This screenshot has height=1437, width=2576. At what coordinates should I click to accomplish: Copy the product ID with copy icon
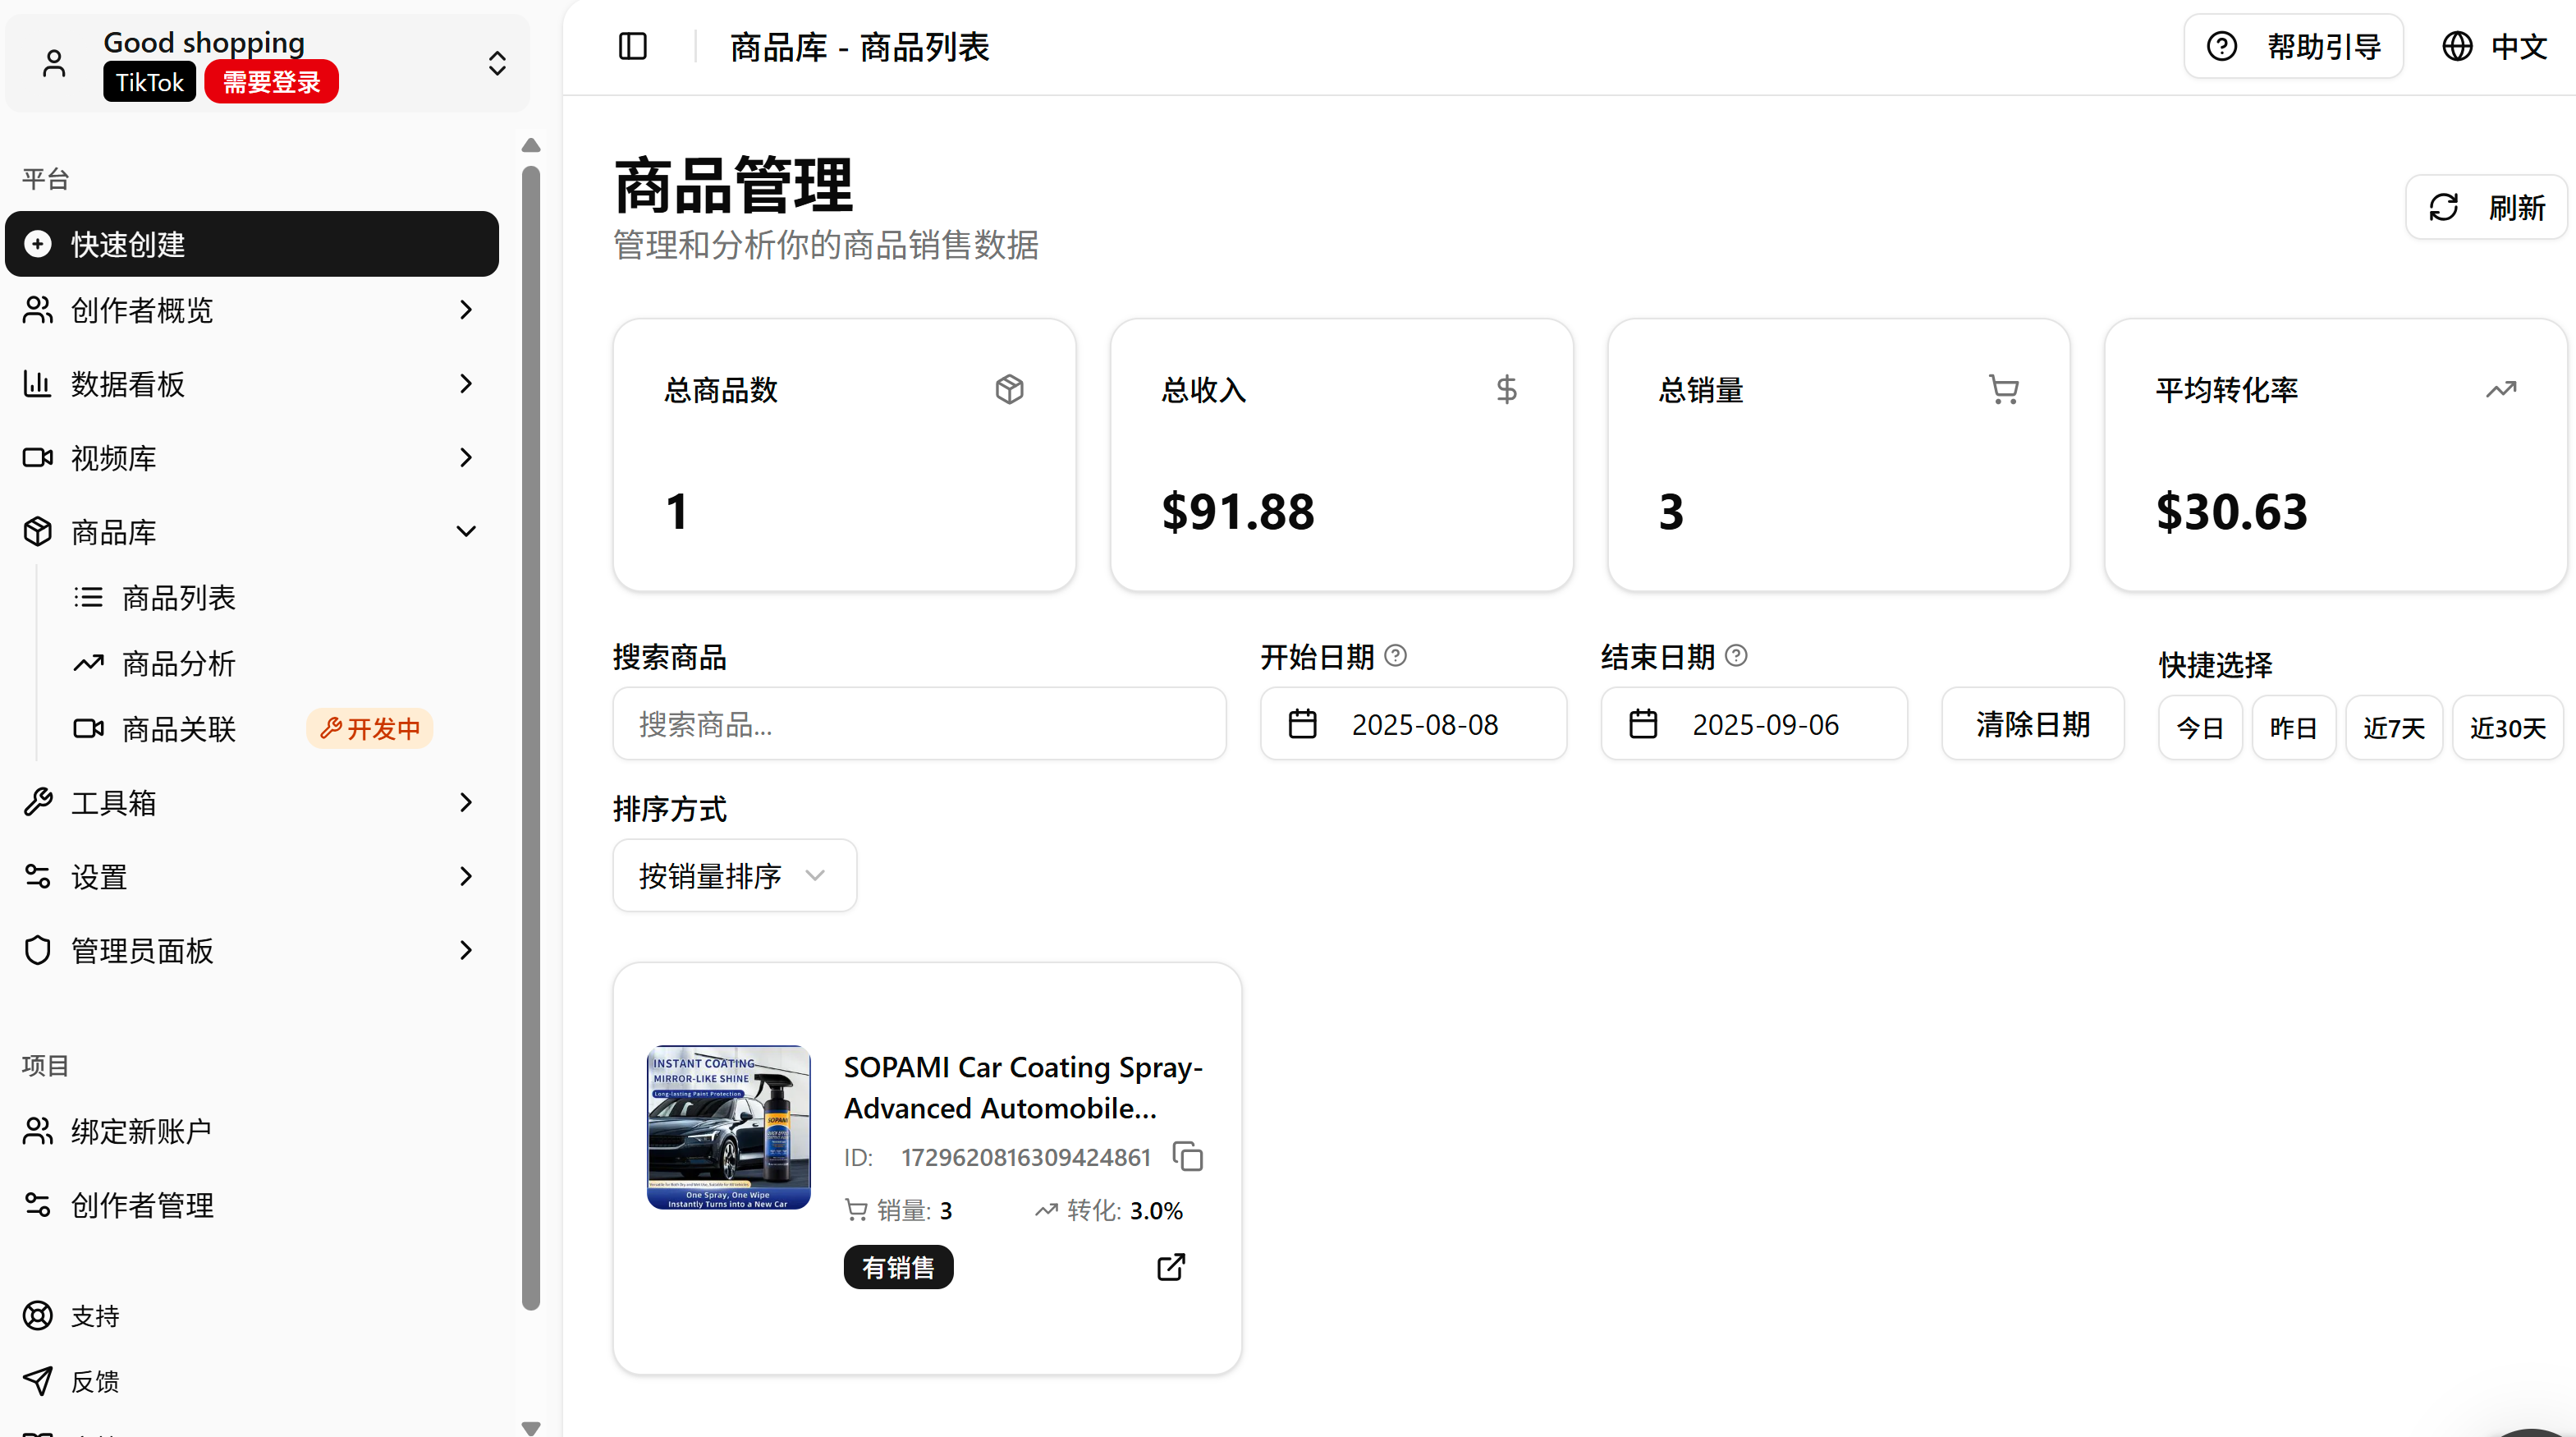(x=1187, y=1156)
